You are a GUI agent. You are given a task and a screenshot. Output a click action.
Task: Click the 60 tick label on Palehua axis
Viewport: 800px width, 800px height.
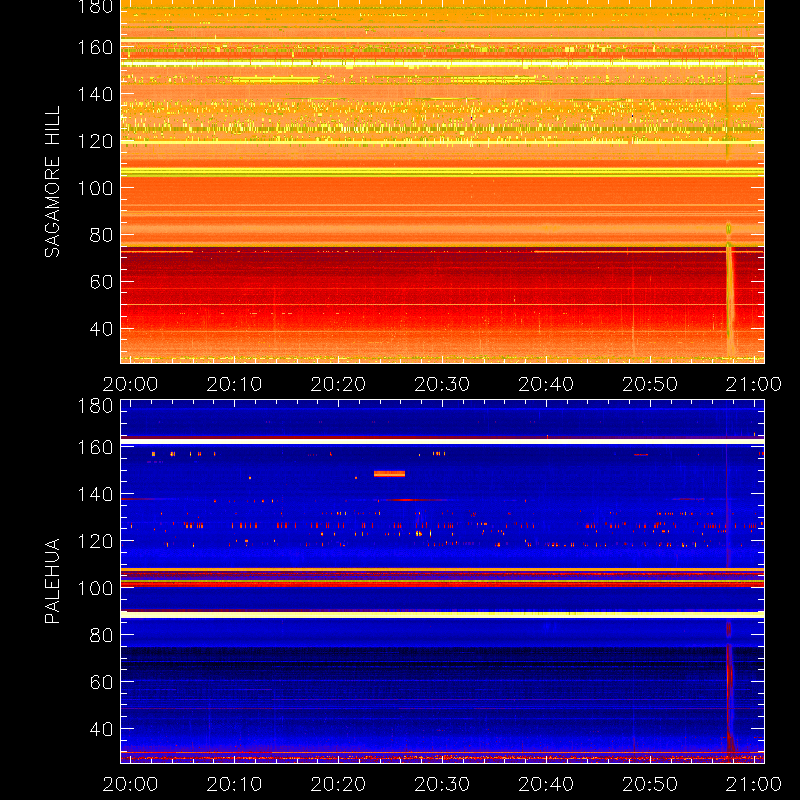(101, 682)
